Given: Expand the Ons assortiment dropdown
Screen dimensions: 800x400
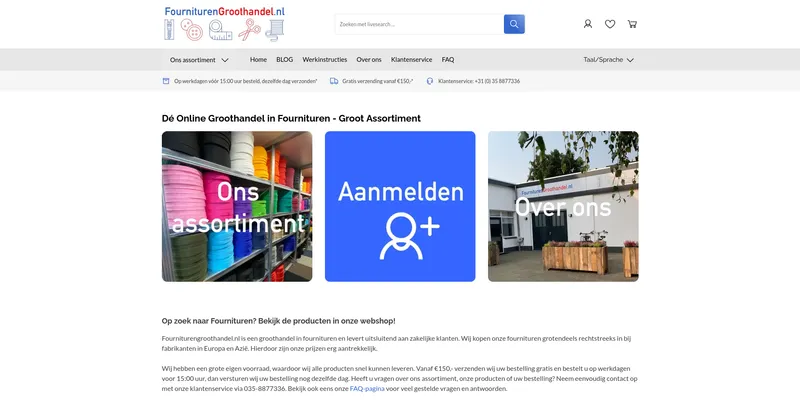Looking at the screenshot, I should 199,60.
